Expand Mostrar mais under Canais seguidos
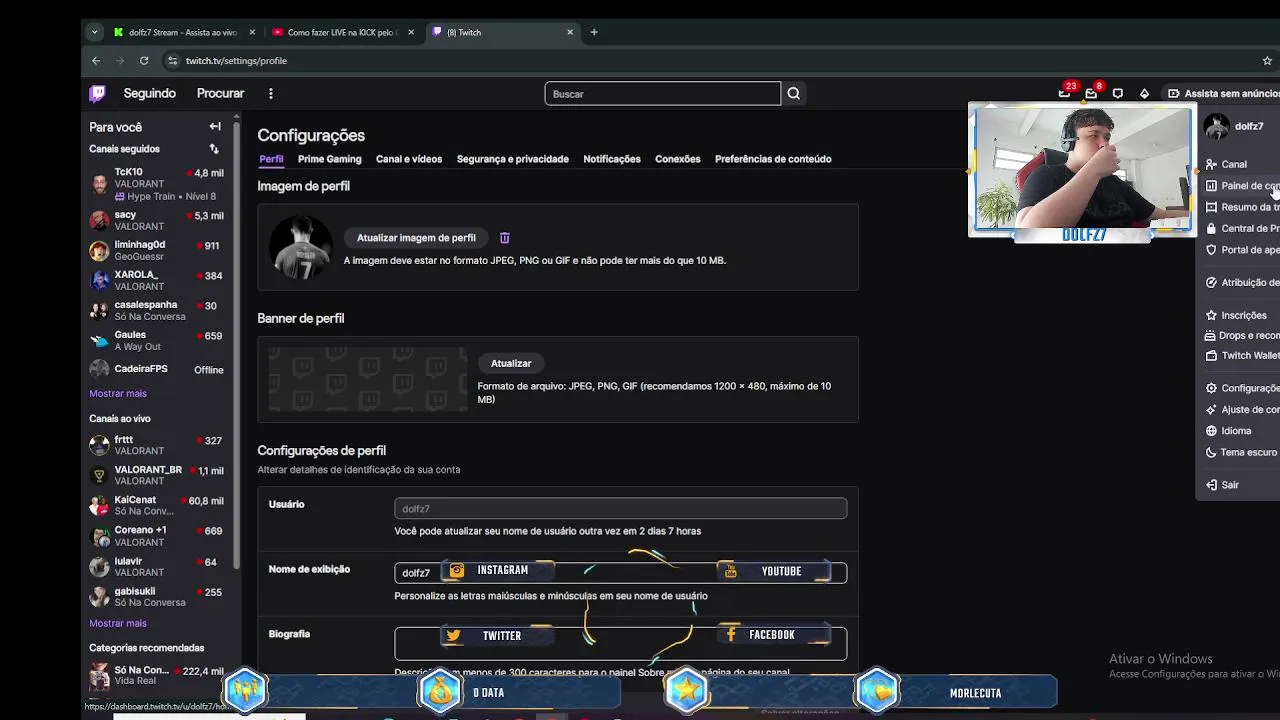 tap(118, 393)
